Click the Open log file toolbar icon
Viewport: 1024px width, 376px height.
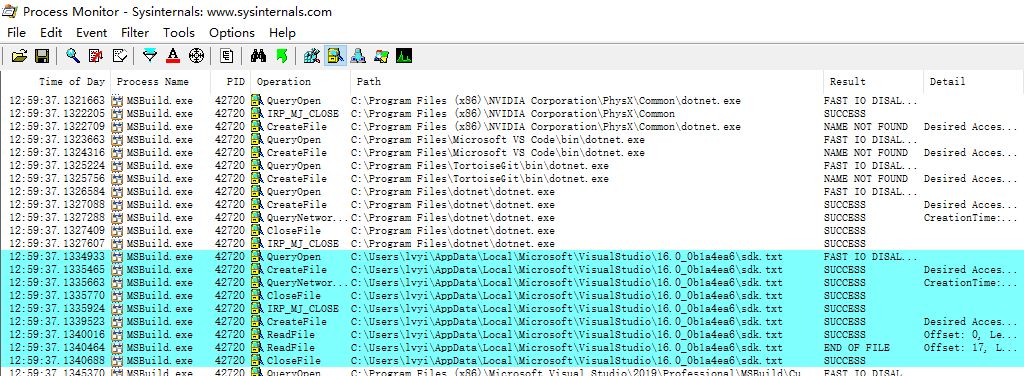click(19, 56)
